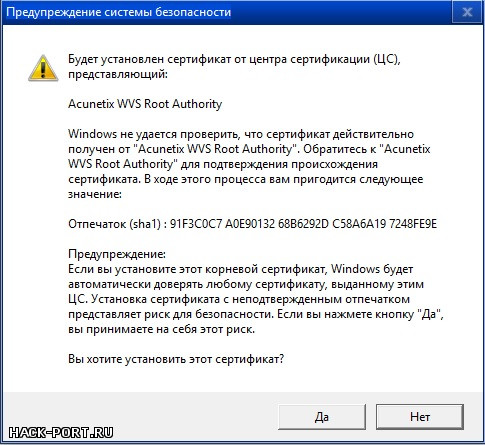Viewport: 485px width, 445px height.
Task: Click the Нет button to decline
Action: (x=420, y=417)
